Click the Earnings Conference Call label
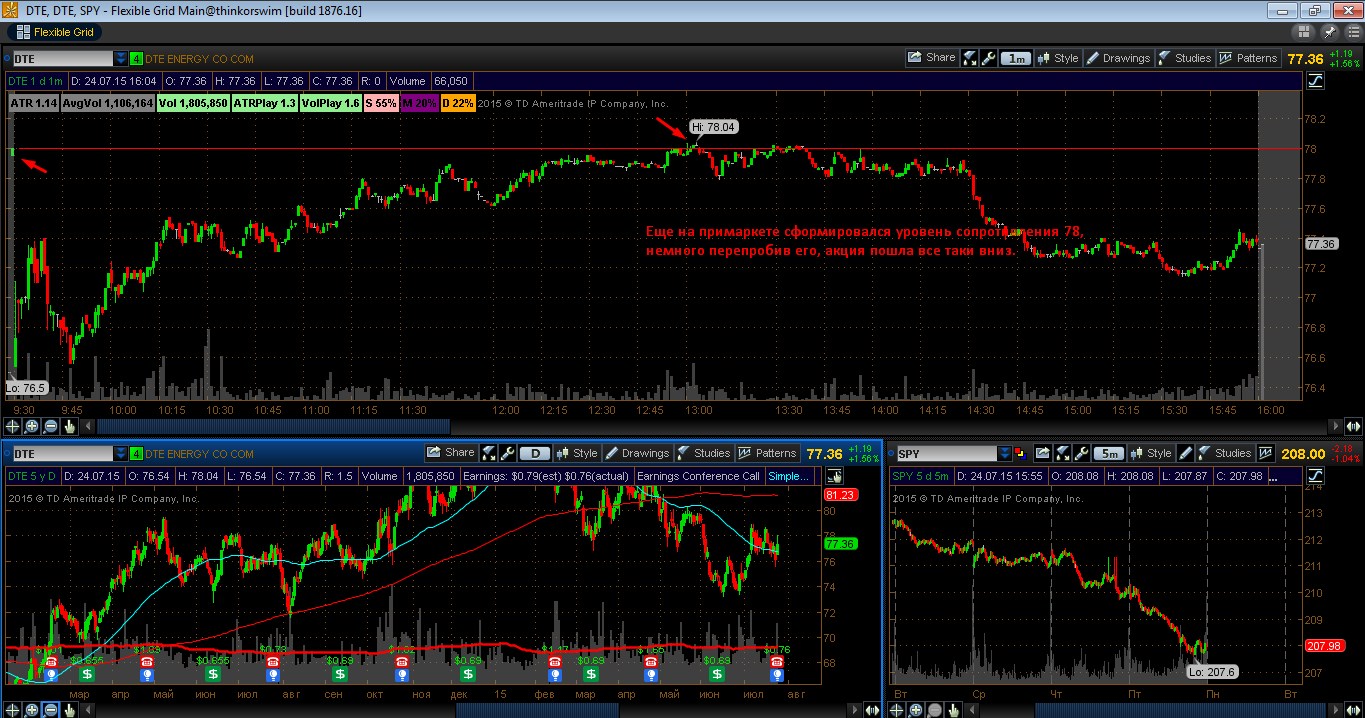The image size is (1365, 718). (697, 476)
